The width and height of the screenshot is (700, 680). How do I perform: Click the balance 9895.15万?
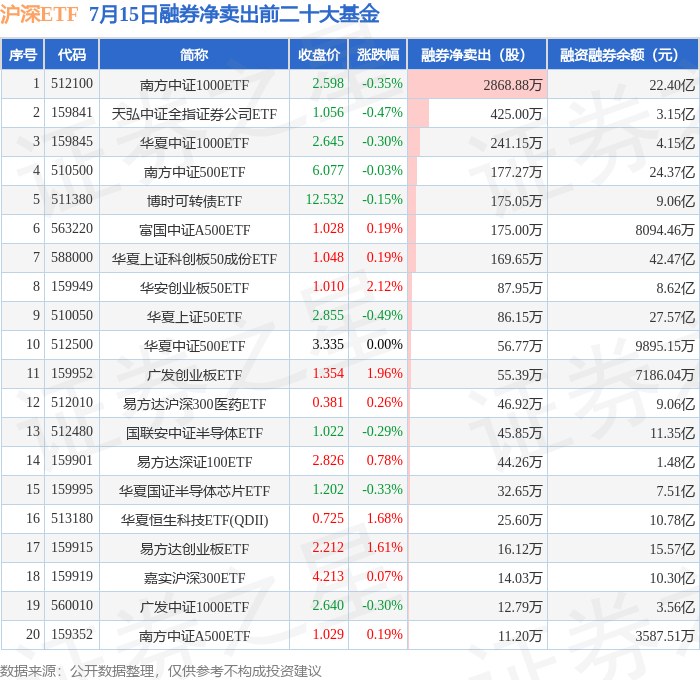[x=665, y=346]
